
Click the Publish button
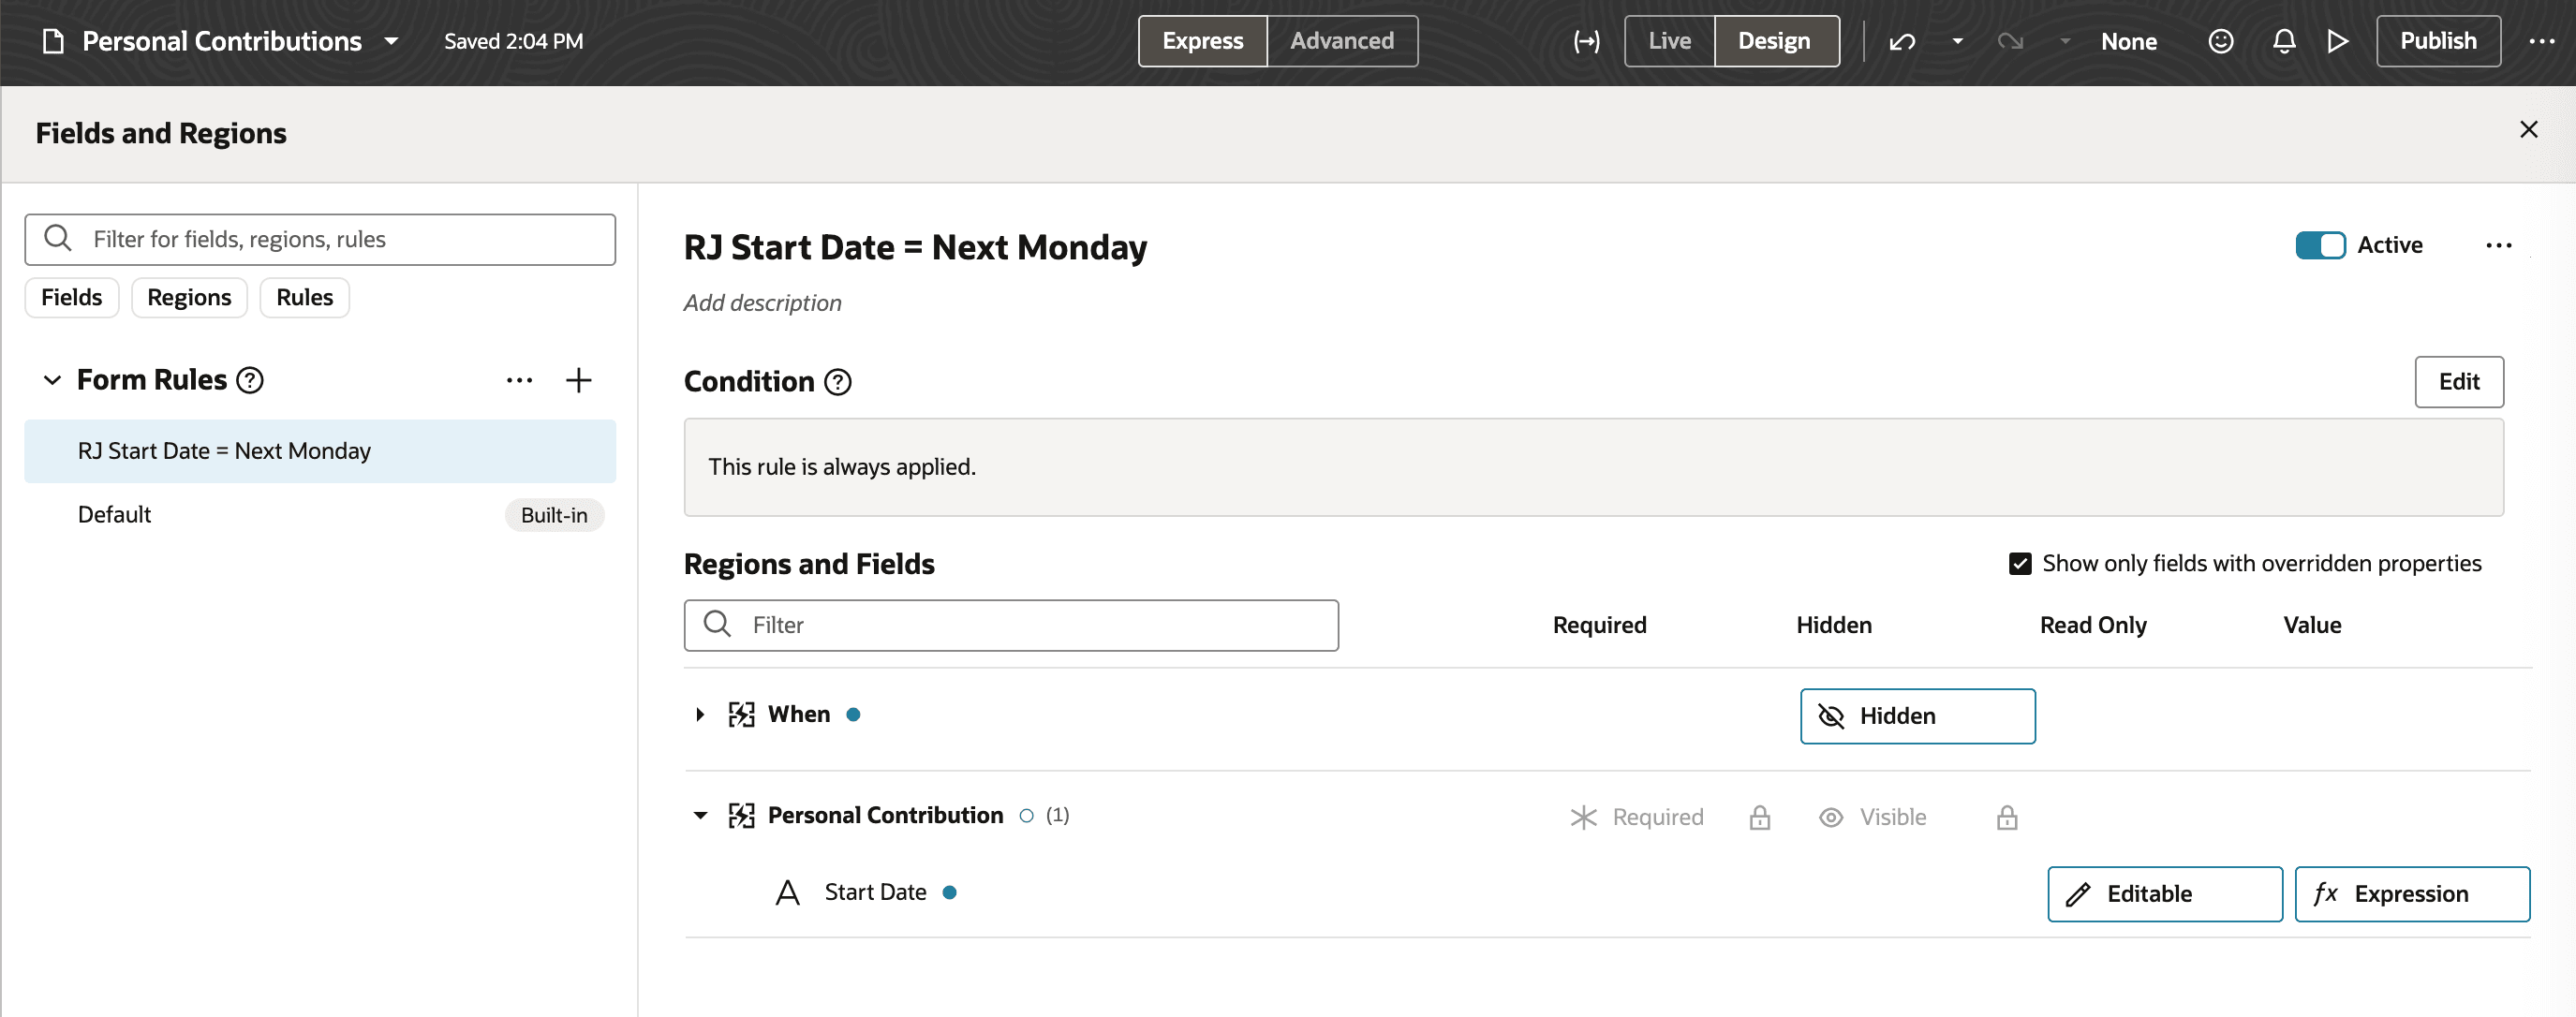click(x=2437, y=41)
